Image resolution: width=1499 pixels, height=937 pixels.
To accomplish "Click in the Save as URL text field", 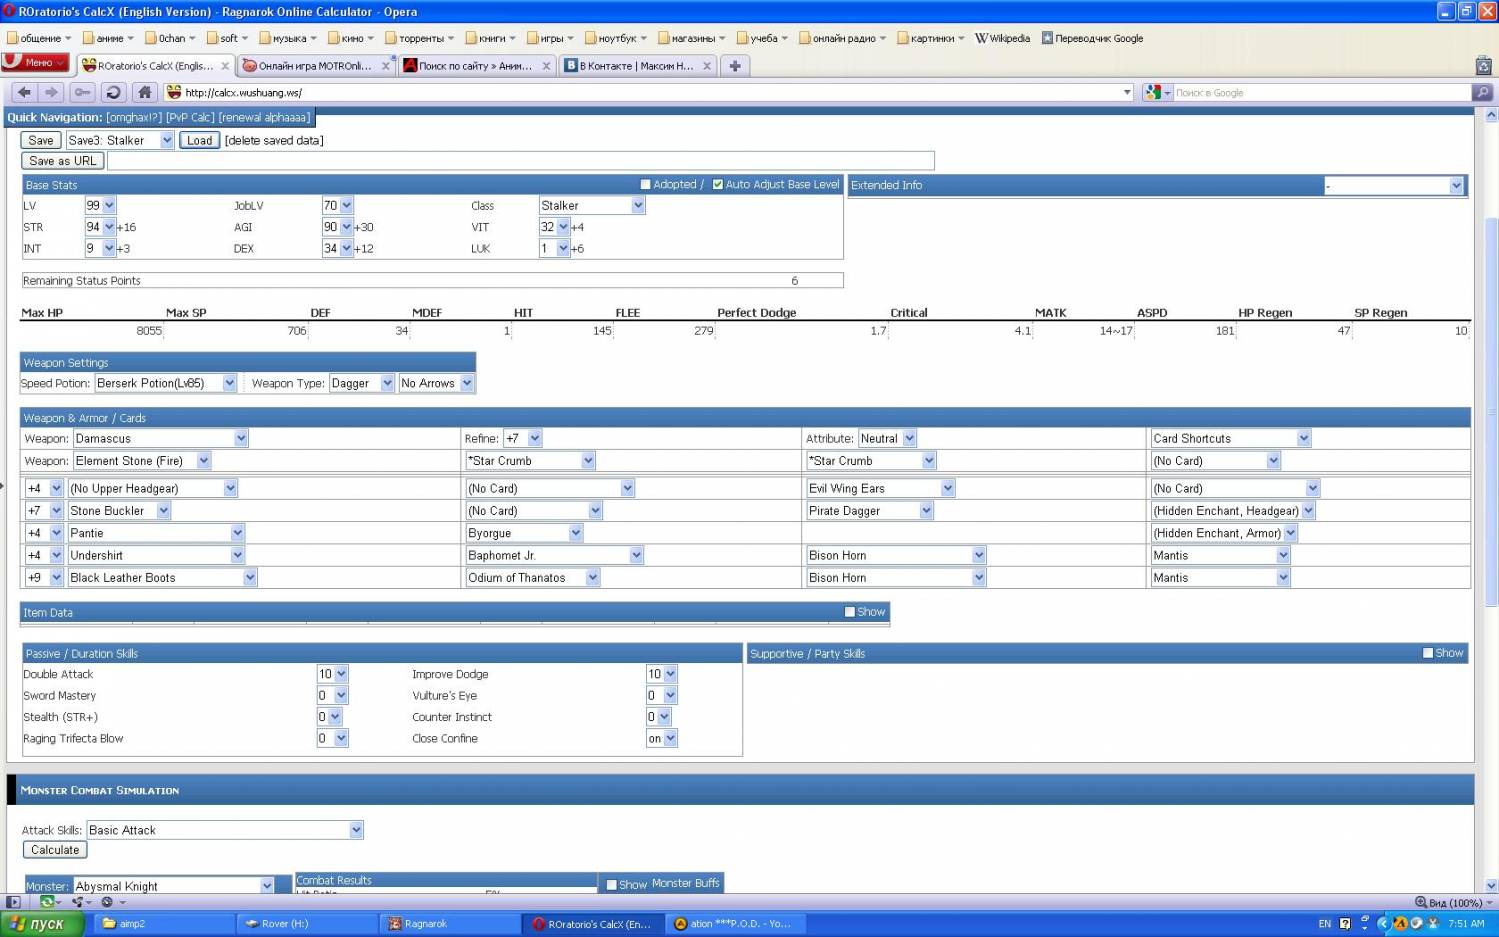I will (521, 160).
